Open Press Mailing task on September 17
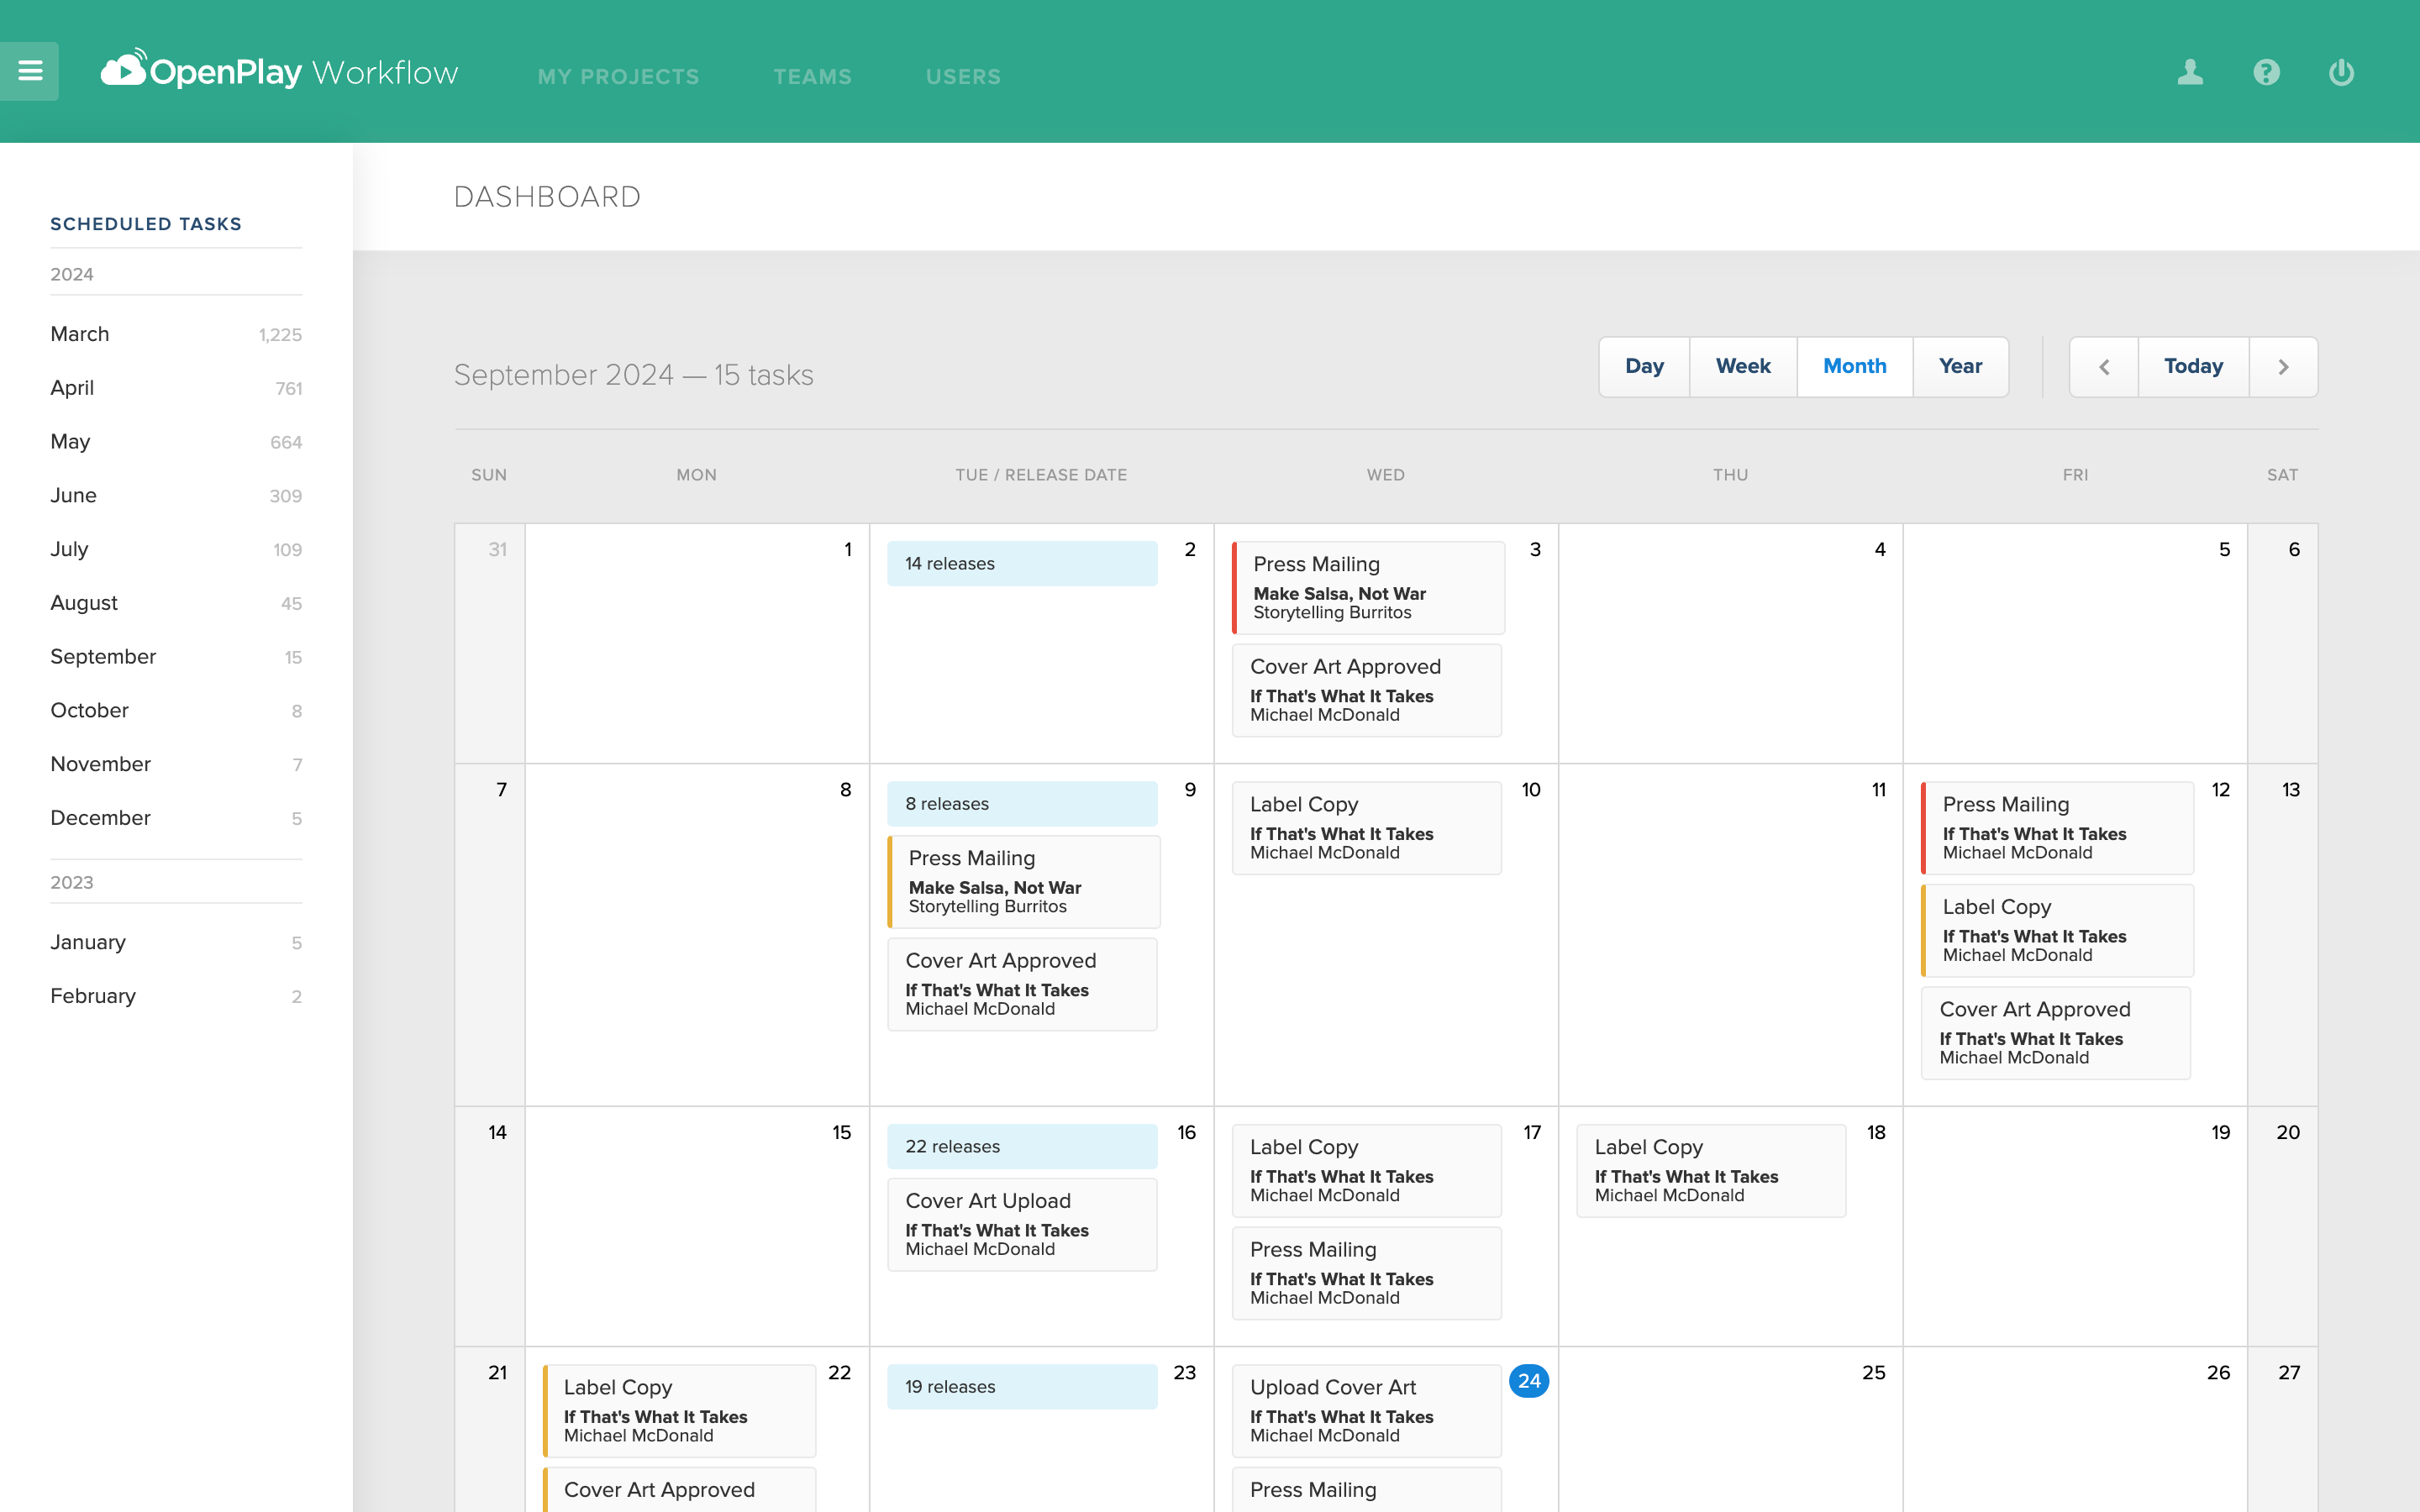Image resolution: width=2420 pixels, height=1512 pixels. tap(1367, 1274)
